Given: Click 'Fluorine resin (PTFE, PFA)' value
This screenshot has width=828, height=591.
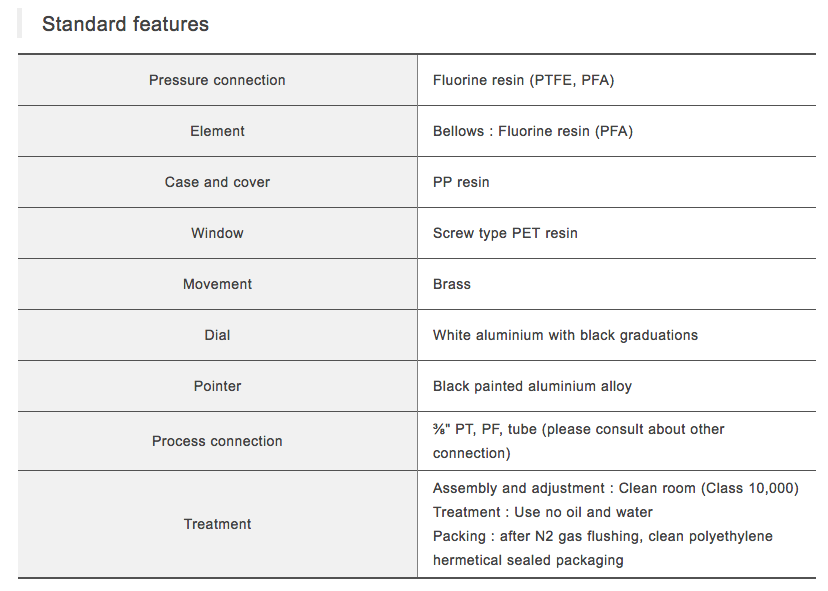Looking at the screenshot, I should point(523,80).
